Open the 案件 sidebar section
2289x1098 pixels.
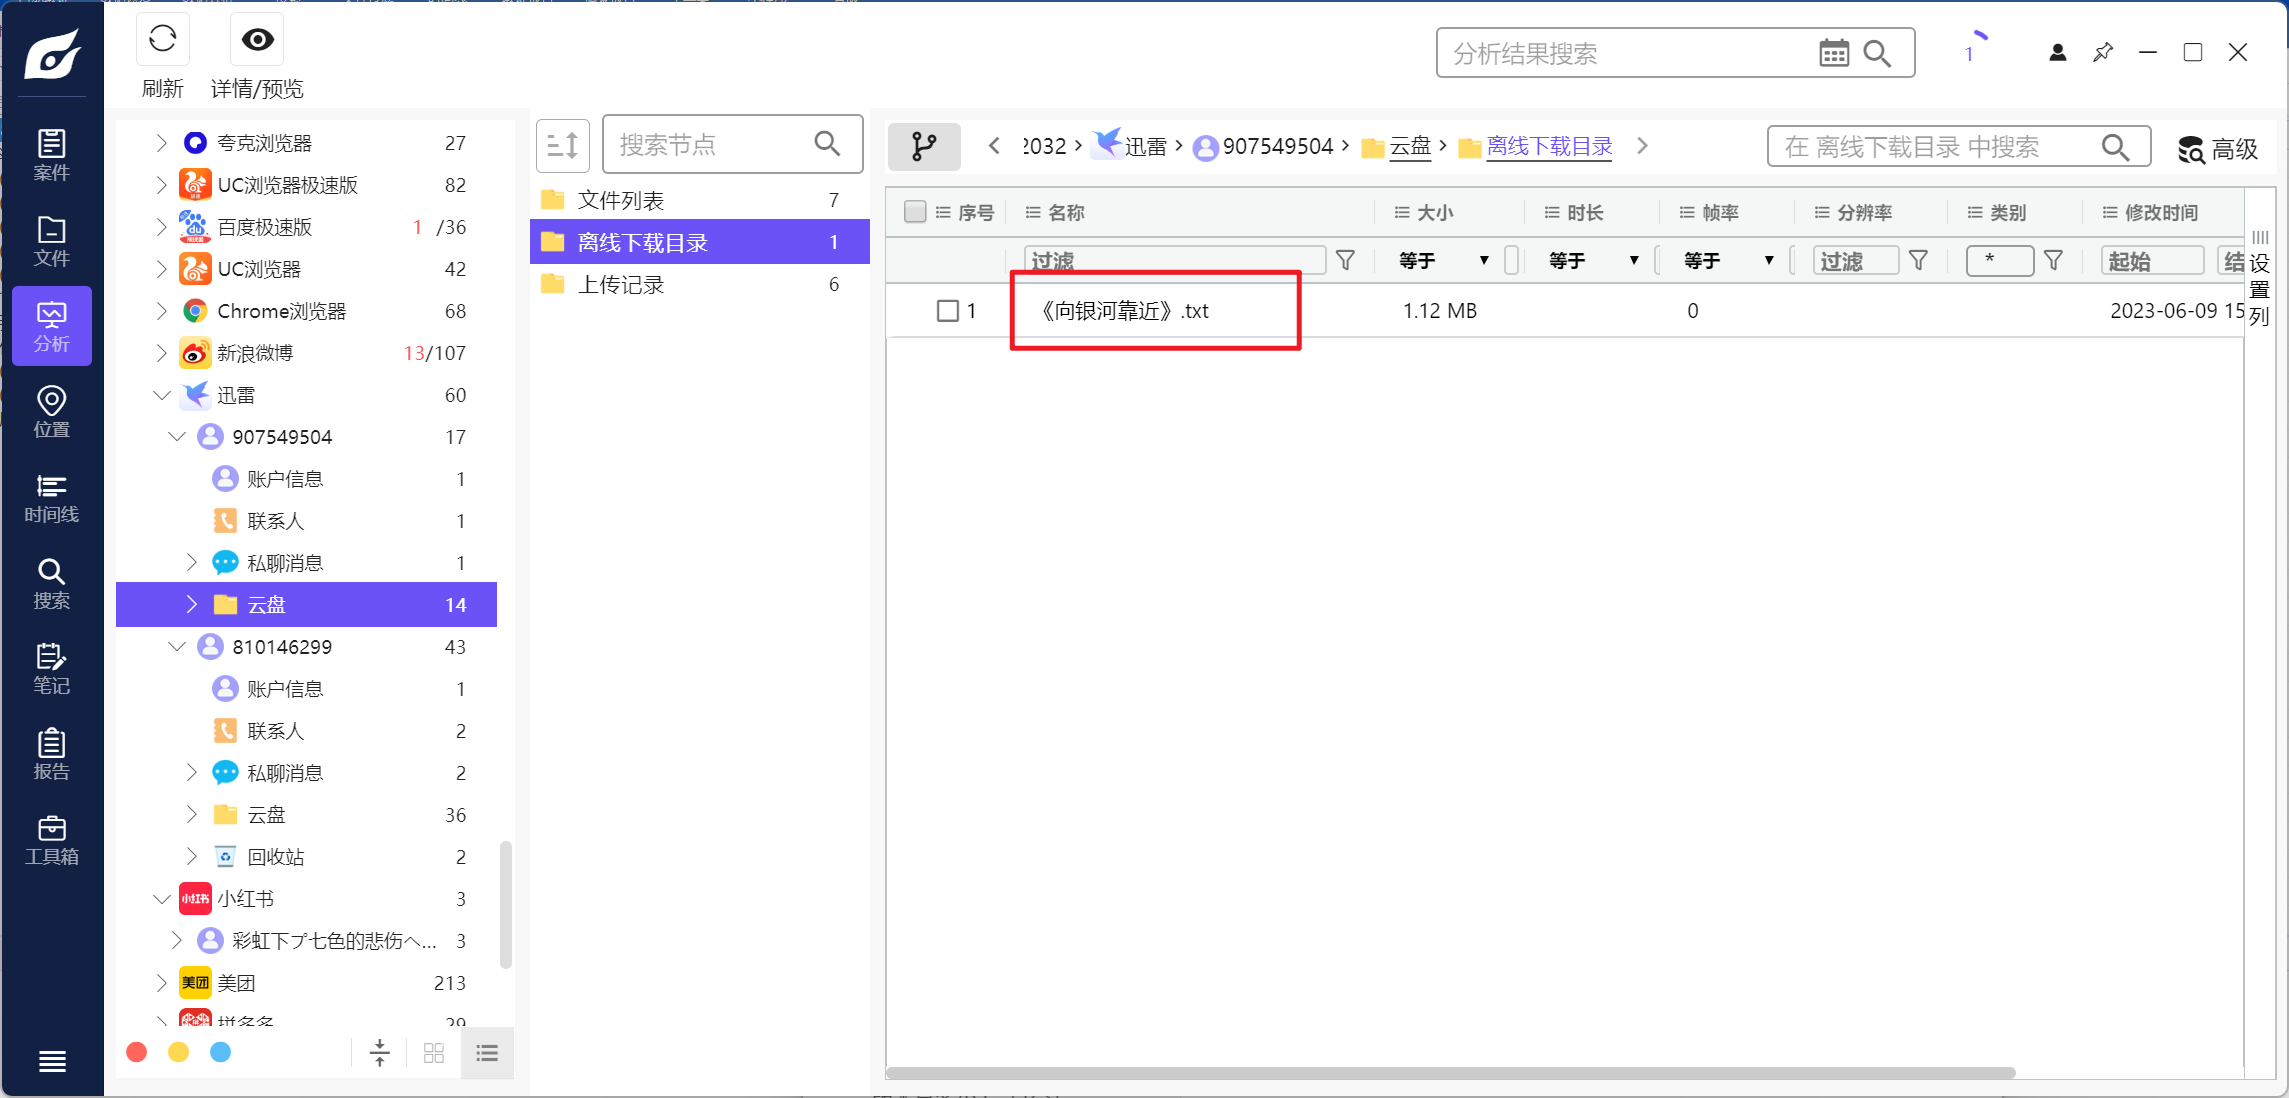pyautogui.click(x=51, y=155)
